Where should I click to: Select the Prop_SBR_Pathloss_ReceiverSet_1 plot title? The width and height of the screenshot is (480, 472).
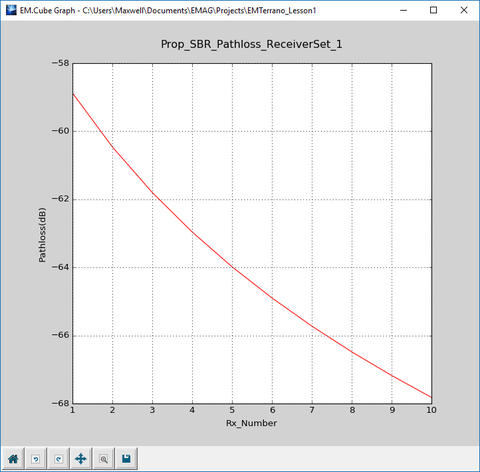point(252,44)
